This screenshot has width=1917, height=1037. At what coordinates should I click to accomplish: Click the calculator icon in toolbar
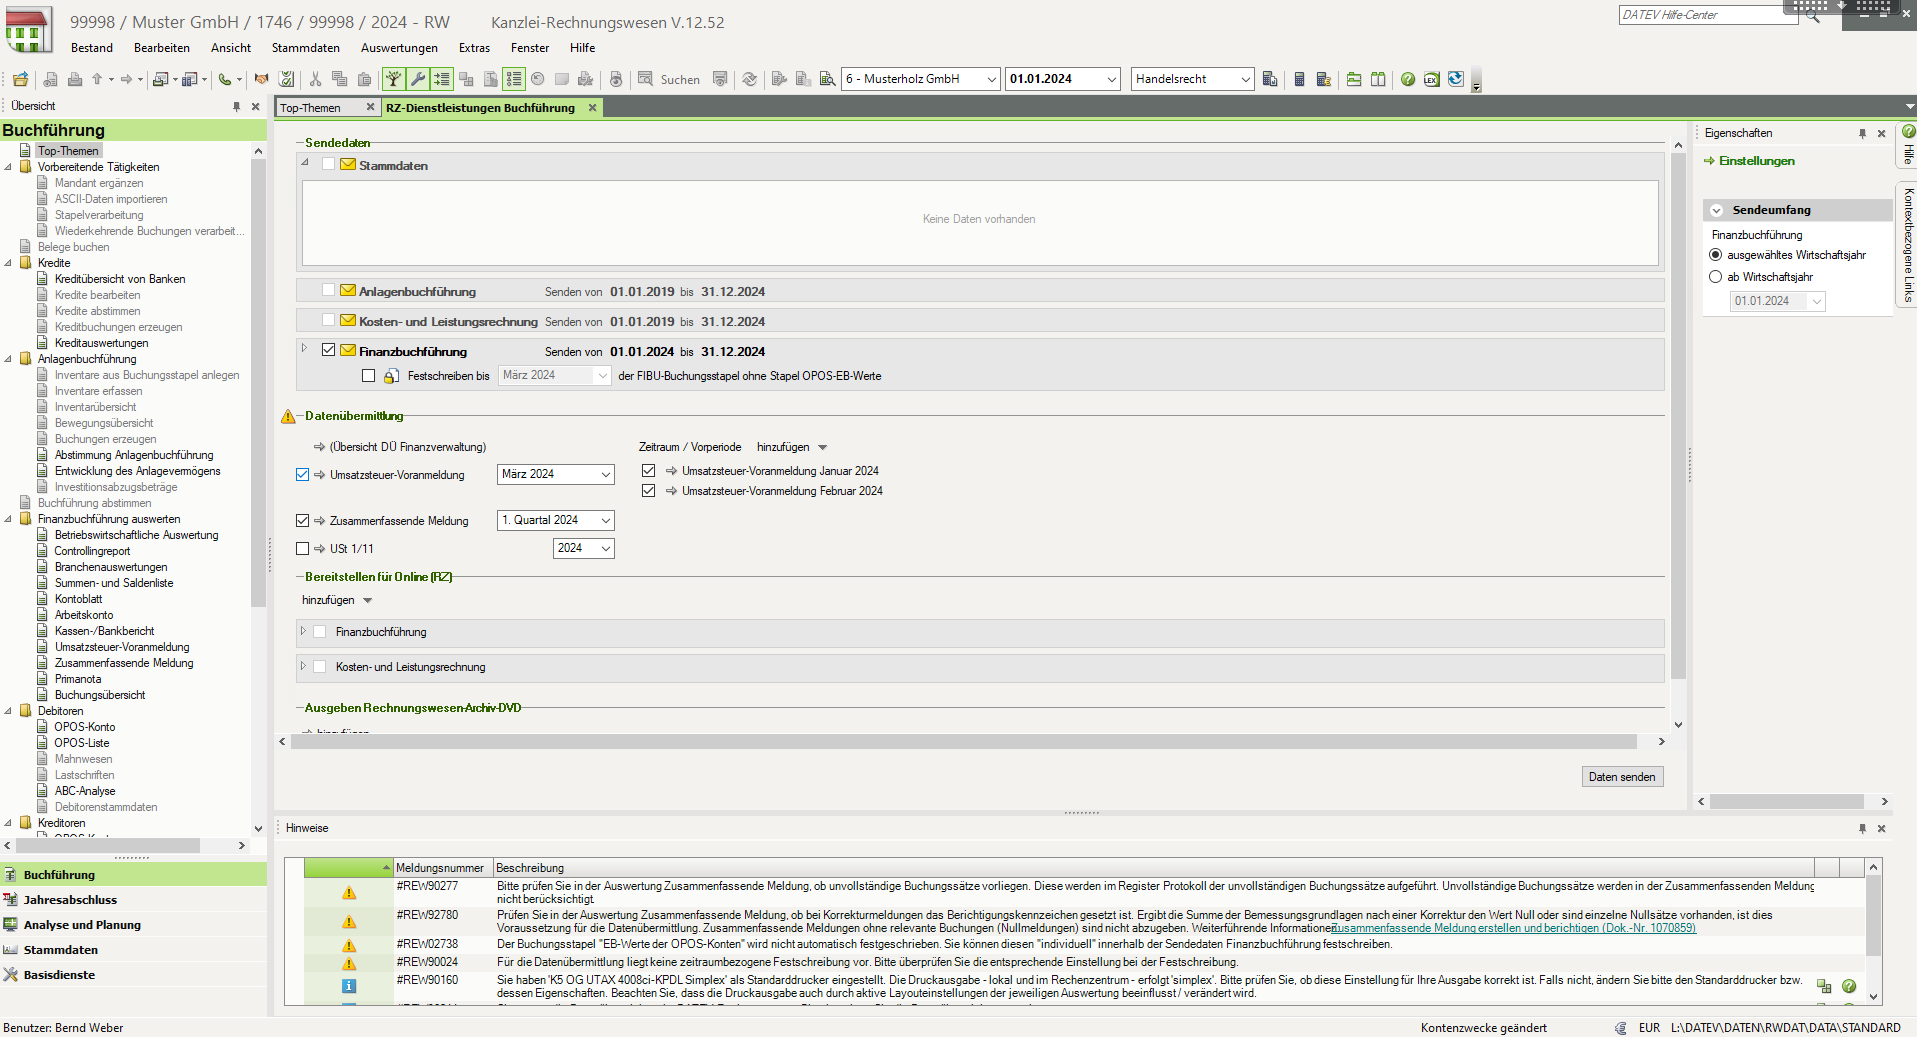1299,79
